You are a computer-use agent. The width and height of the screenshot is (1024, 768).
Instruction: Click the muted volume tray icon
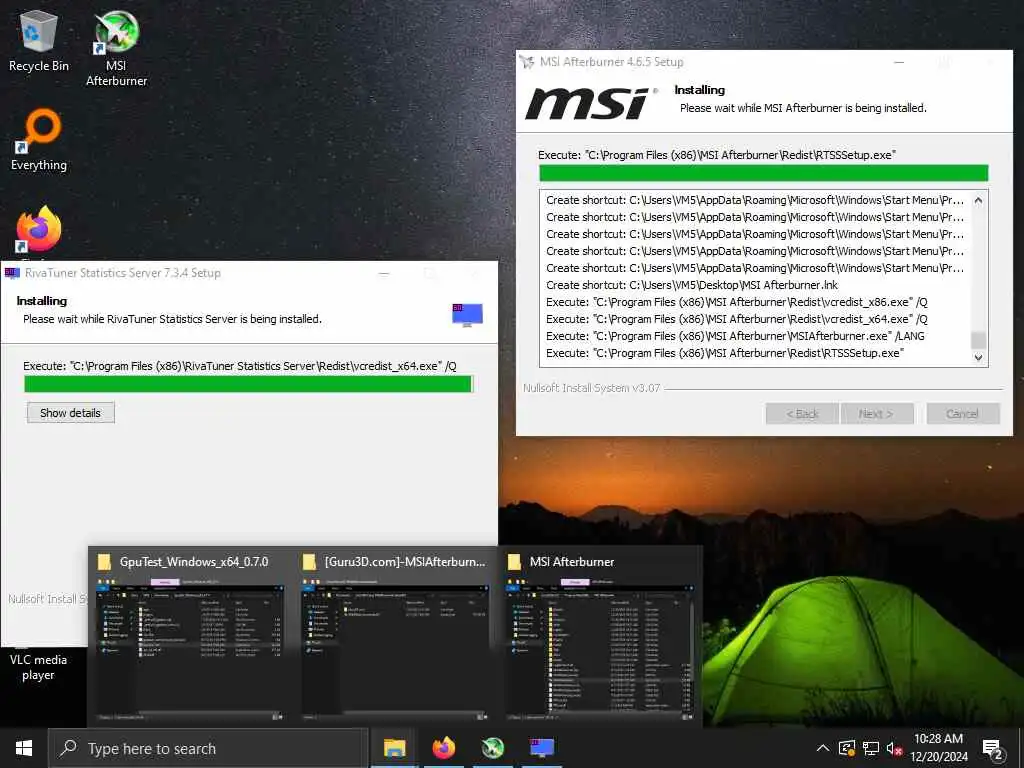point(894,748)
